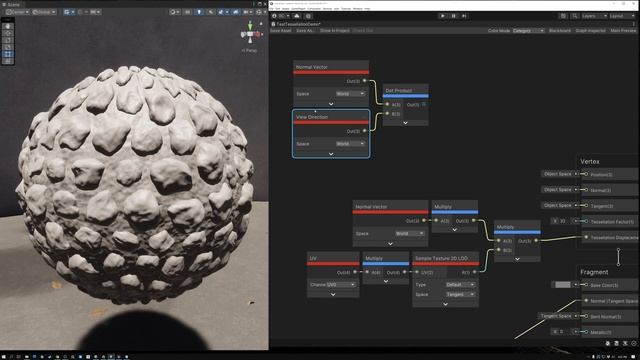
Task: Open the scene camera settings dropdown
Action: 247,12
